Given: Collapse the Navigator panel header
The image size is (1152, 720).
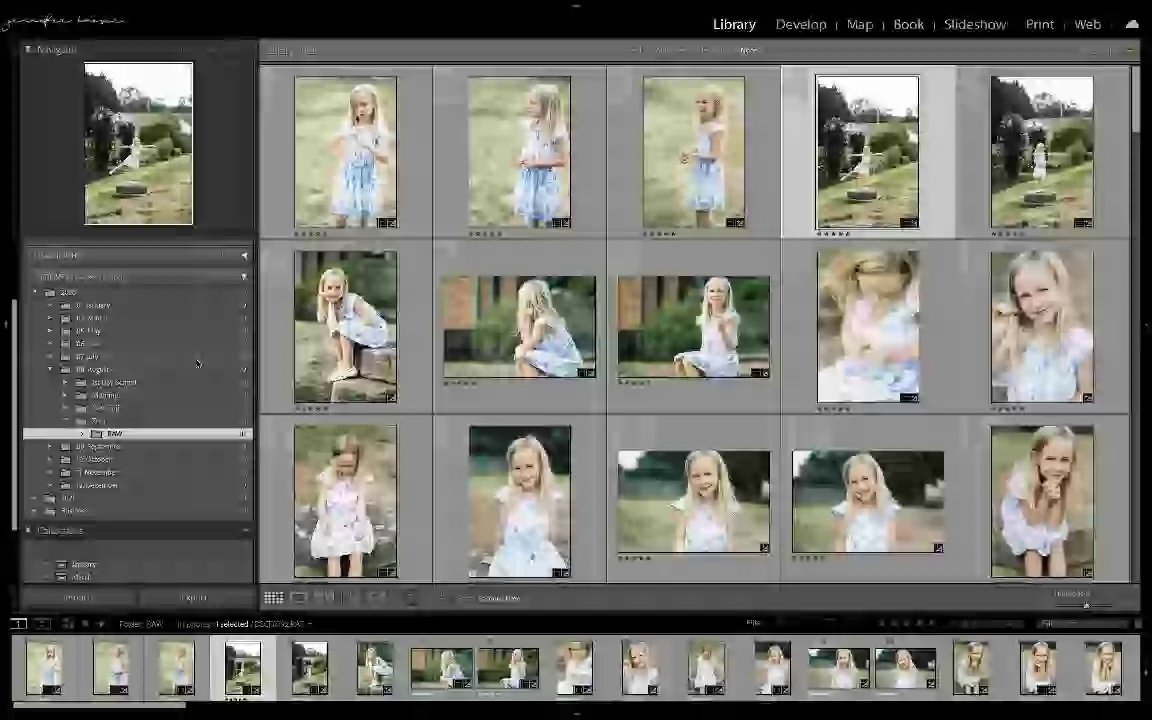Looking at the screenshot, I should coord(138,49).
